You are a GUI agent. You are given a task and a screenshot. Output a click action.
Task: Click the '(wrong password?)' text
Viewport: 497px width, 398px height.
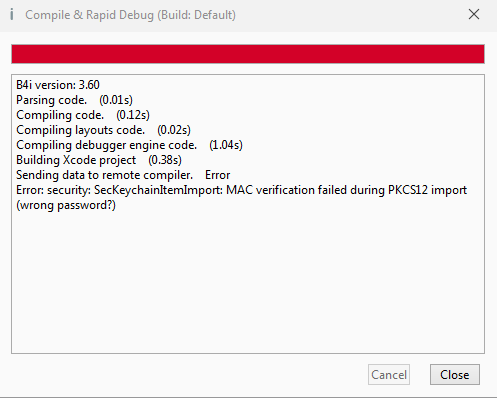pyautogui.click(x=66, y=205)
